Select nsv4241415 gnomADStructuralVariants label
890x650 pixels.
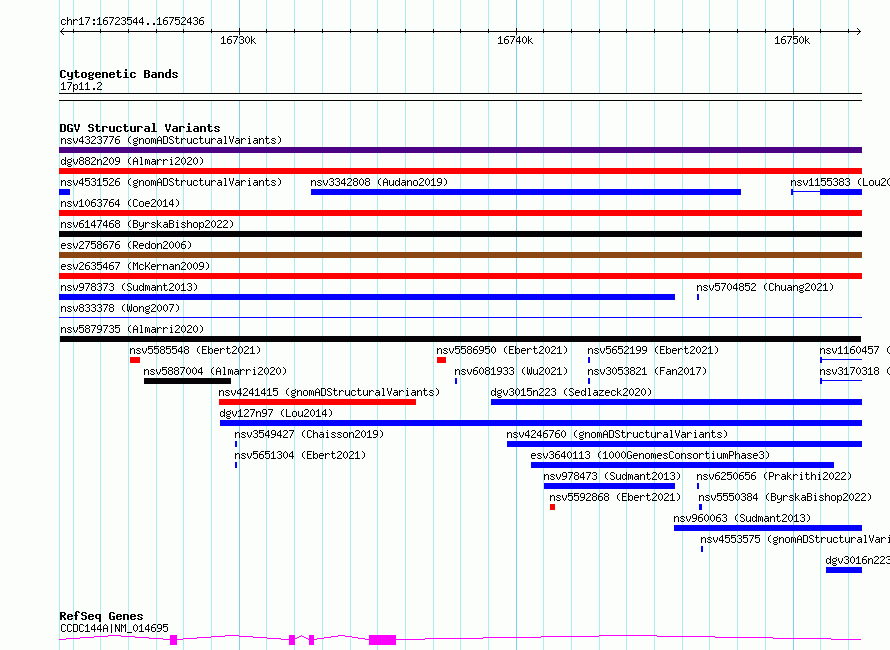click(329, 392)
